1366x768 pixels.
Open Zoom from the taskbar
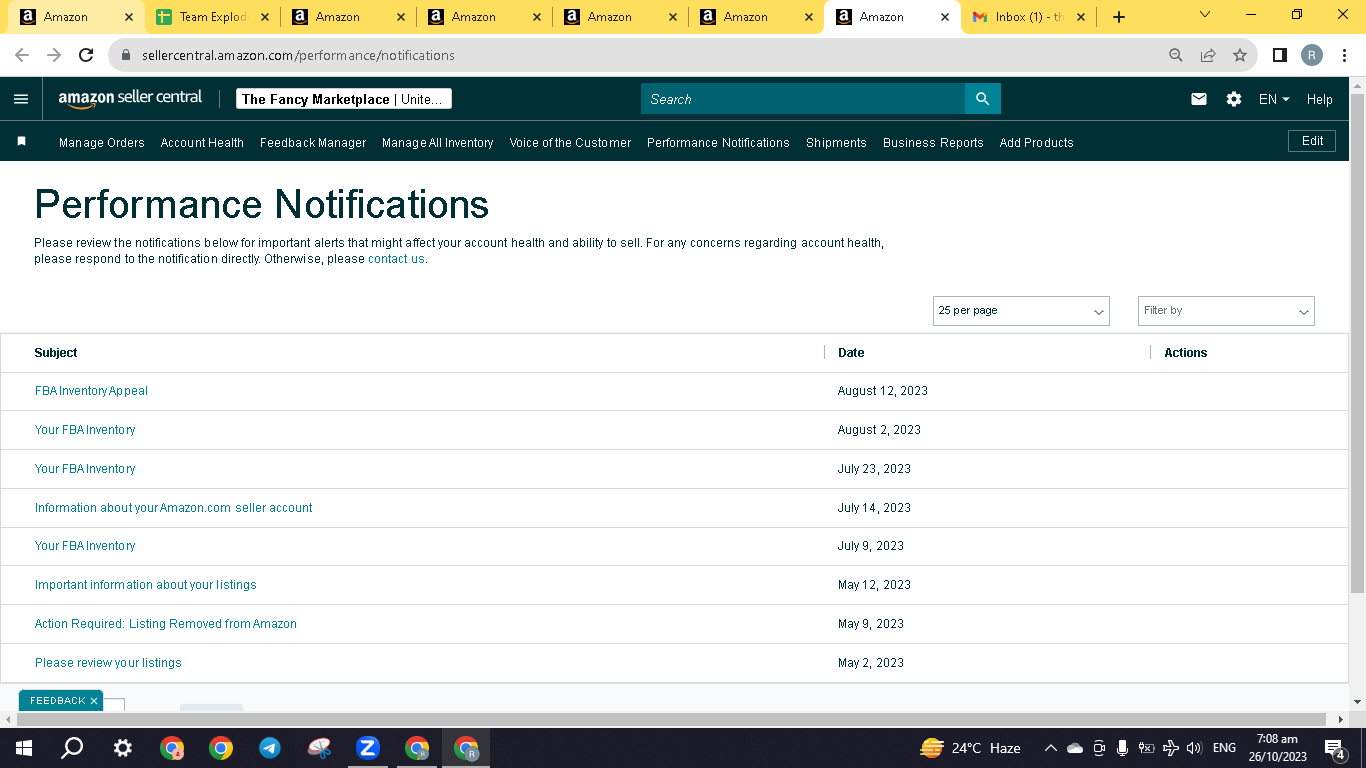coord(367,748)
